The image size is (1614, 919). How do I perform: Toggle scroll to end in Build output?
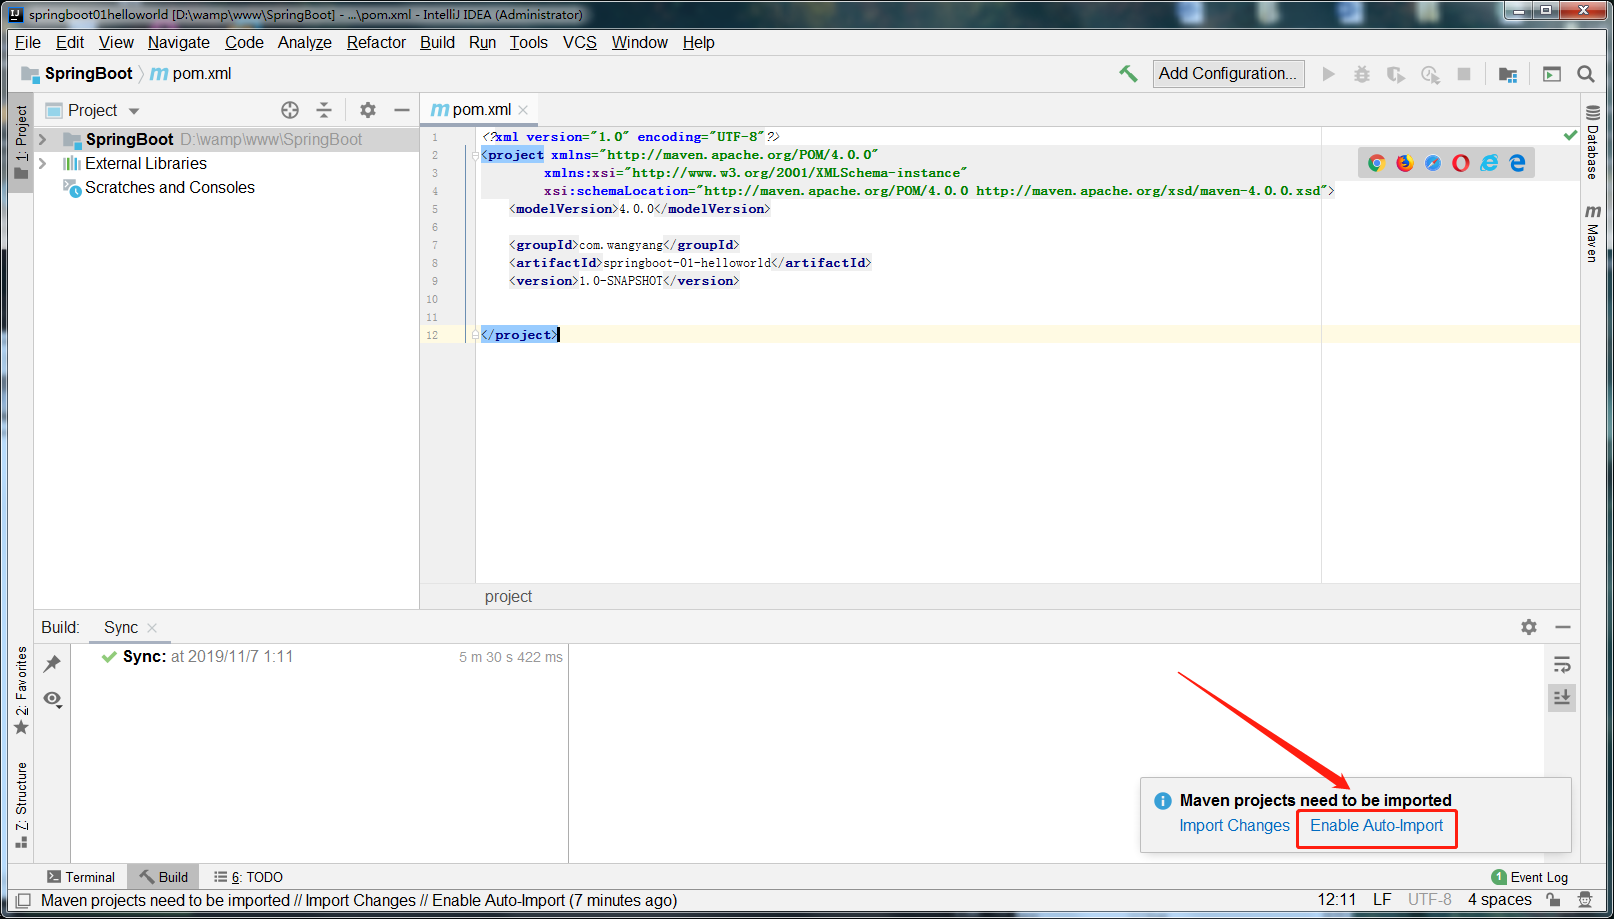point(1562,697)
